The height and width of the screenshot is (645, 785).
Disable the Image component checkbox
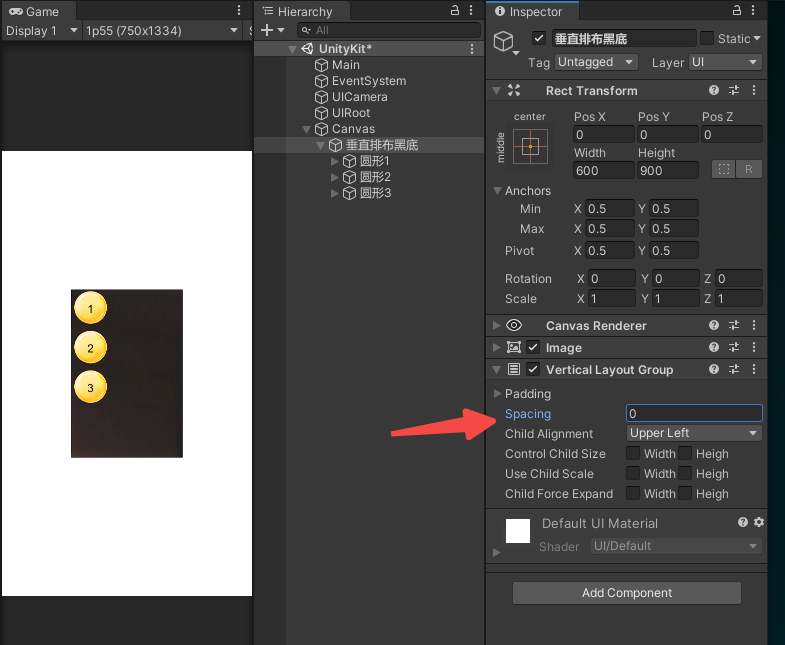pos(533,347)
